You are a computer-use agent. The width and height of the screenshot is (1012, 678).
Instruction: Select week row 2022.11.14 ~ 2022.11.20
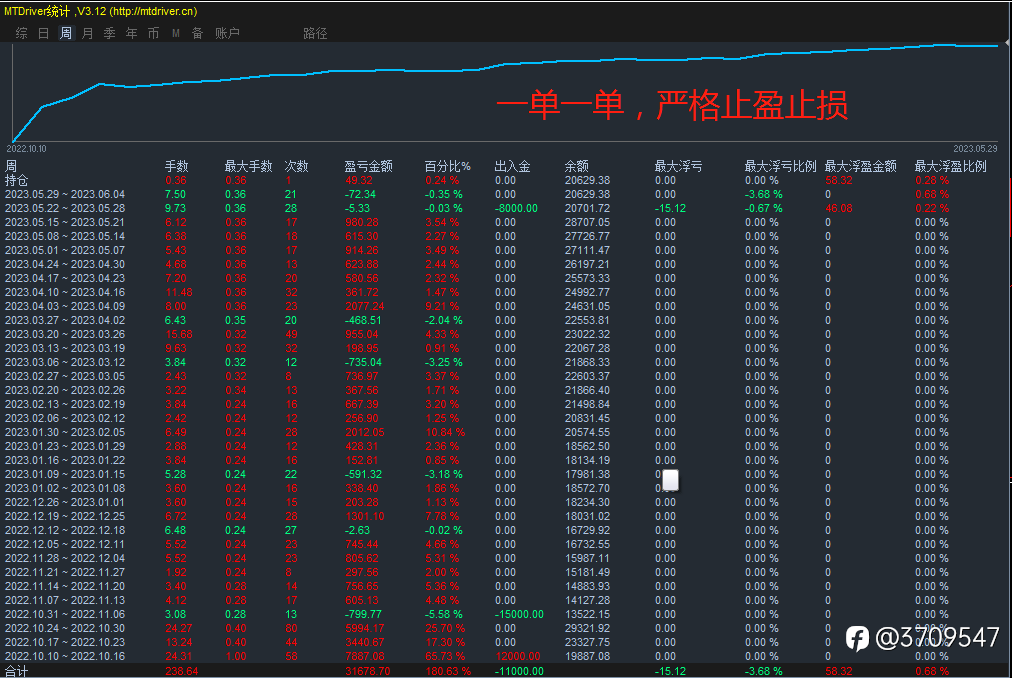point(506,586)
